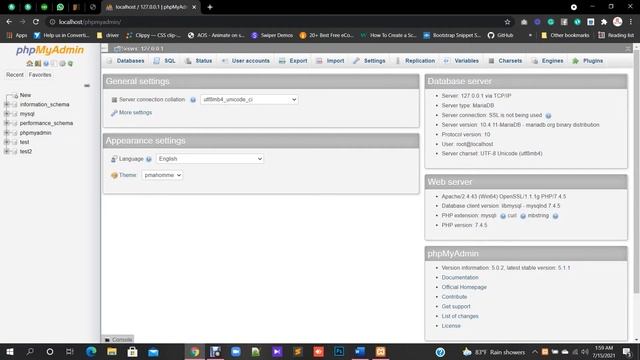Image resolution: width=640 pixels, height=360 pixels.
Task: Open the Theme dropdown
Action: click(162, 175)
